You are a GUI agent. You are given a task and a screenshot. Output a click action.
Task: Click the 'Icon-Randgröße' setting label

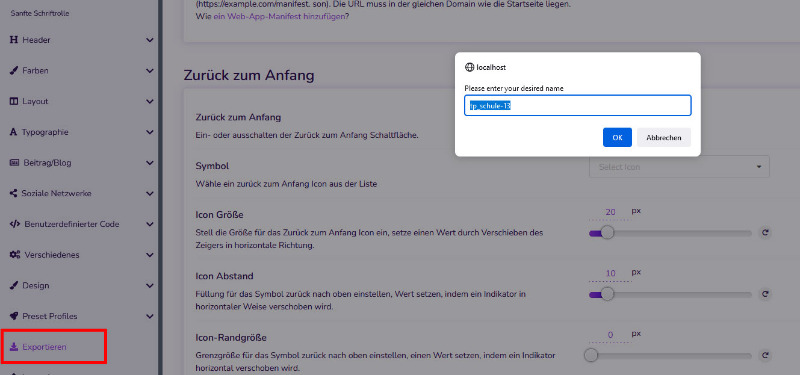[x=231, y=337]
